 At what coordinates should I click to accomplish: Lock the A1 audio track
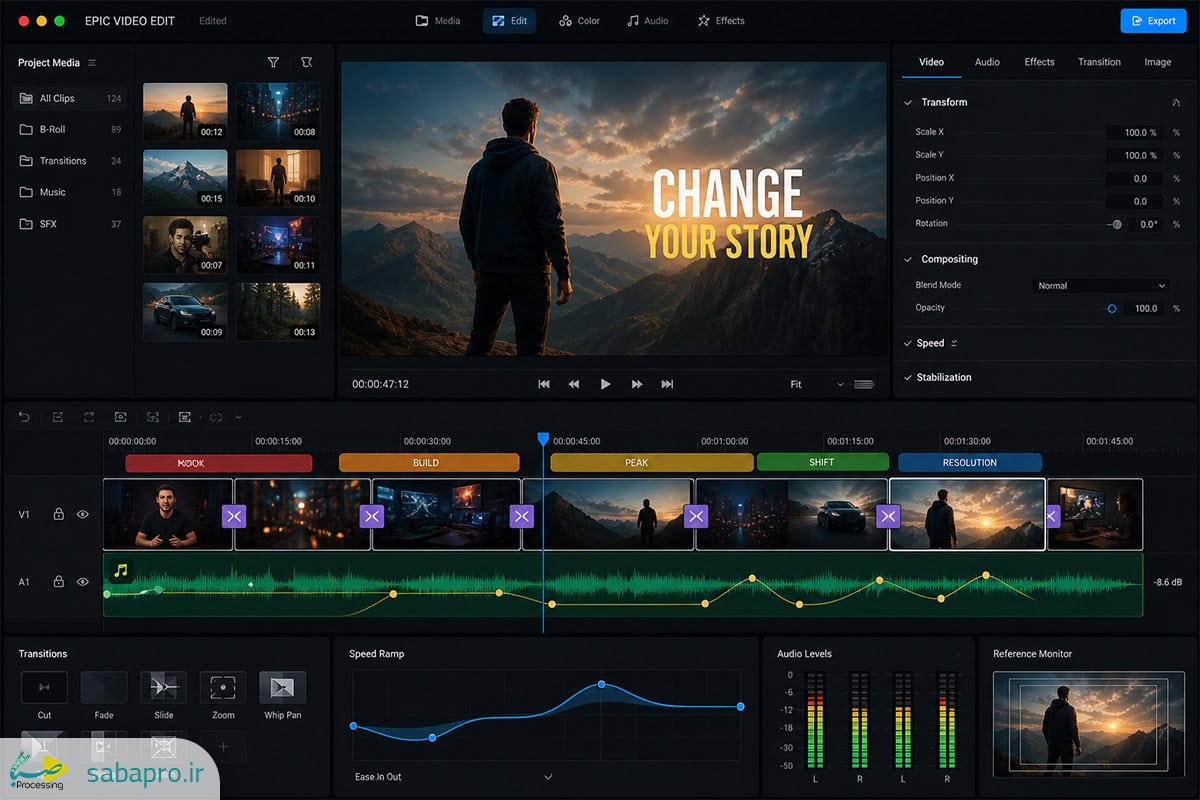(59, 581)
